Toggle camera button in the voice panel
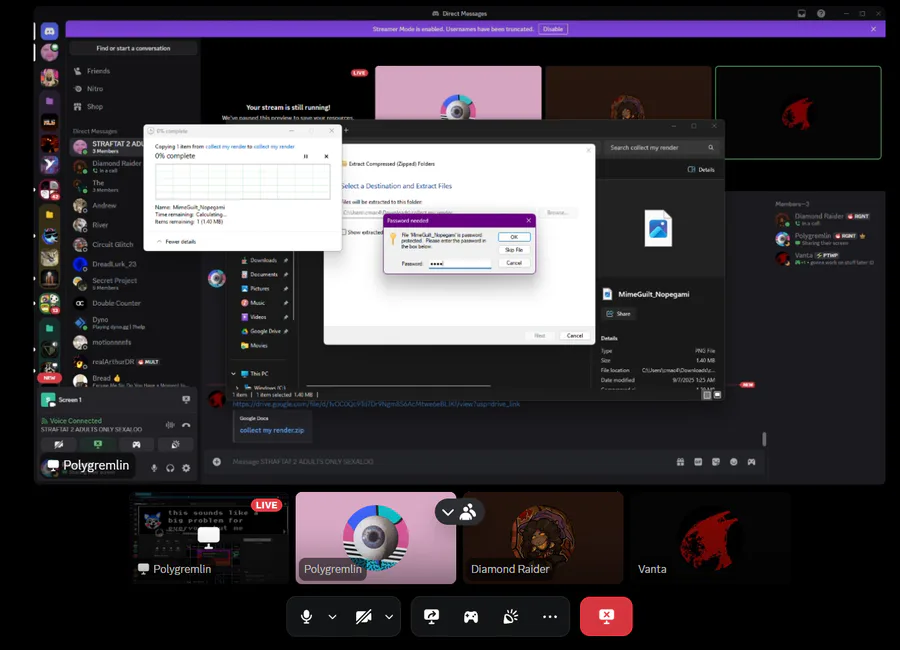 click(x=59, y=444)
